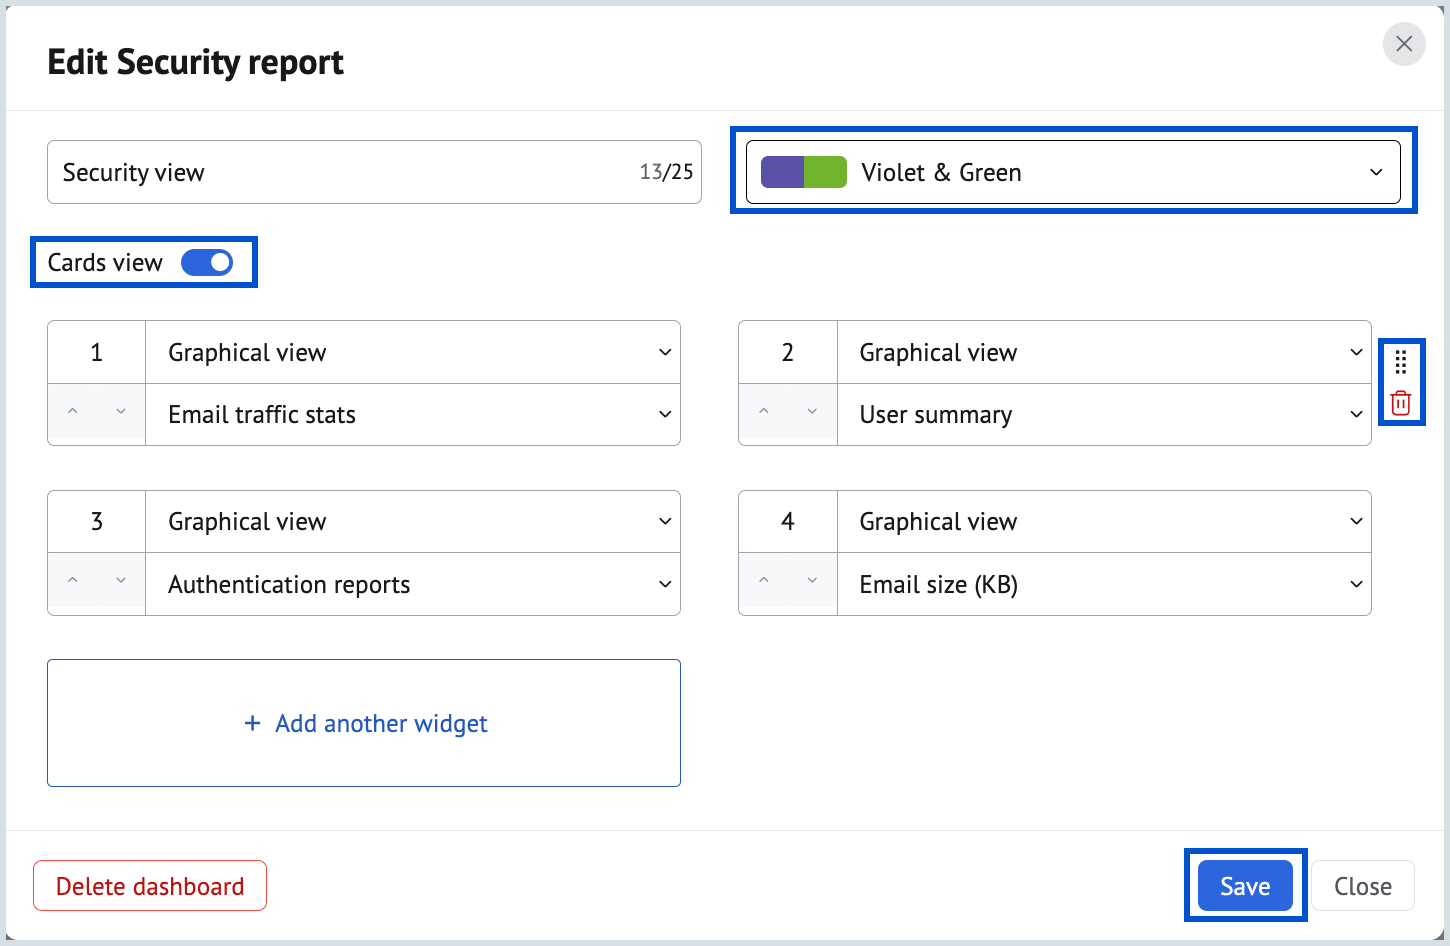Image resolution: width=1450 pixels, height=946 pixels.
Task: Click Delete dashboard
Action: click(149, 885)
